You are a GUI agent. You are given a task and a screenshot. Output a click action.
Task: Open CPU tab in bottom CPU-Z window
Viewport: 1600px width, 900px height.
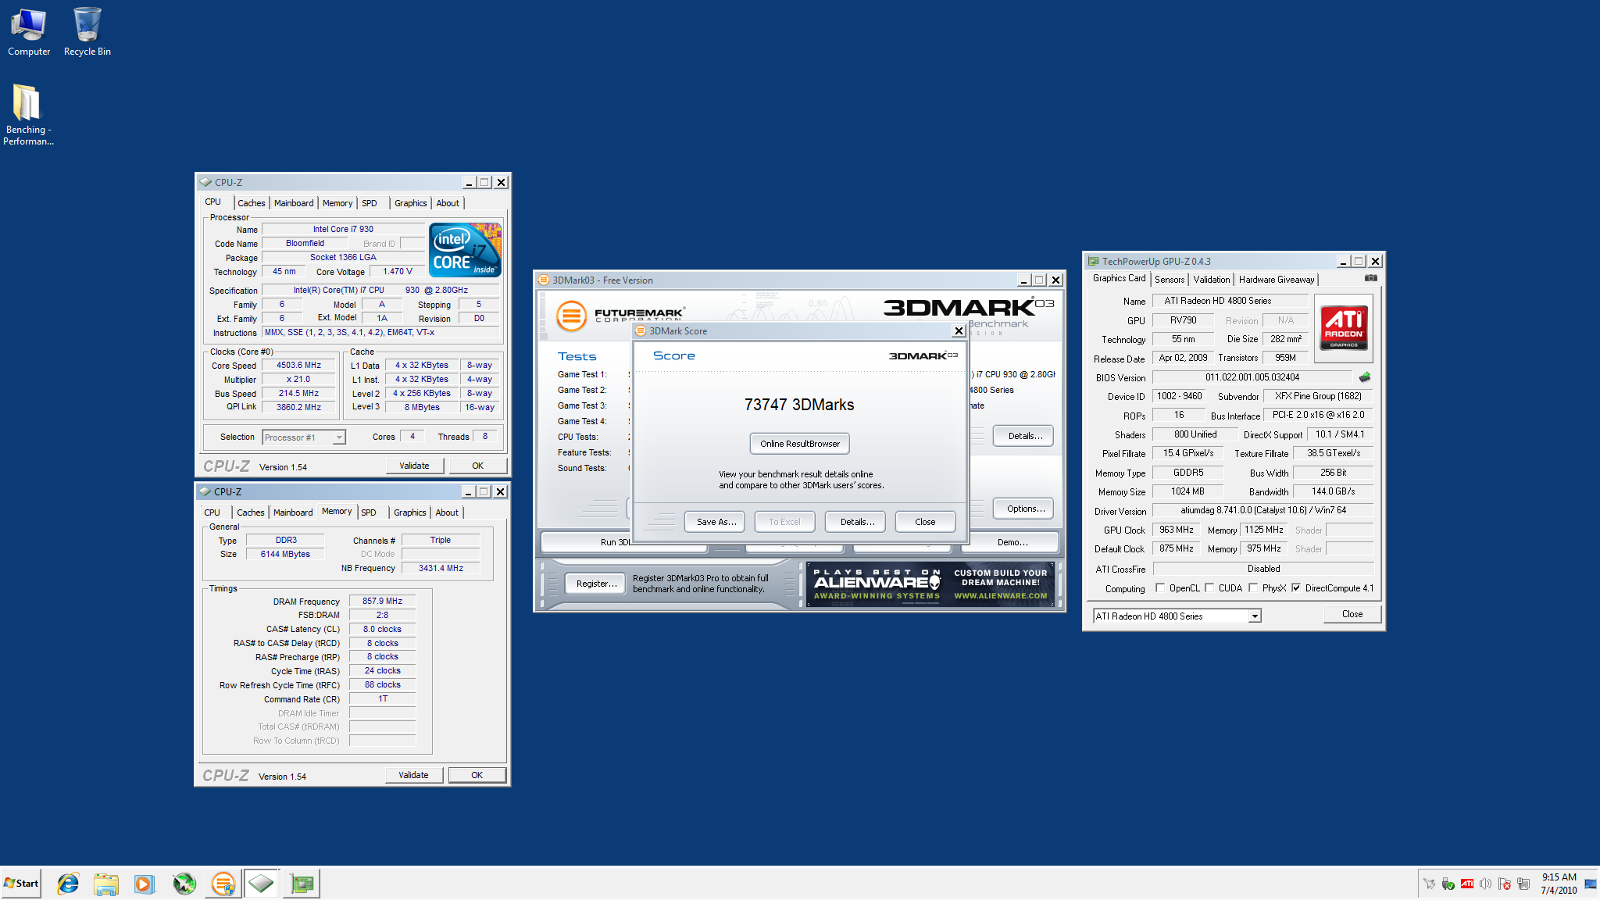(x=212, y=513)
